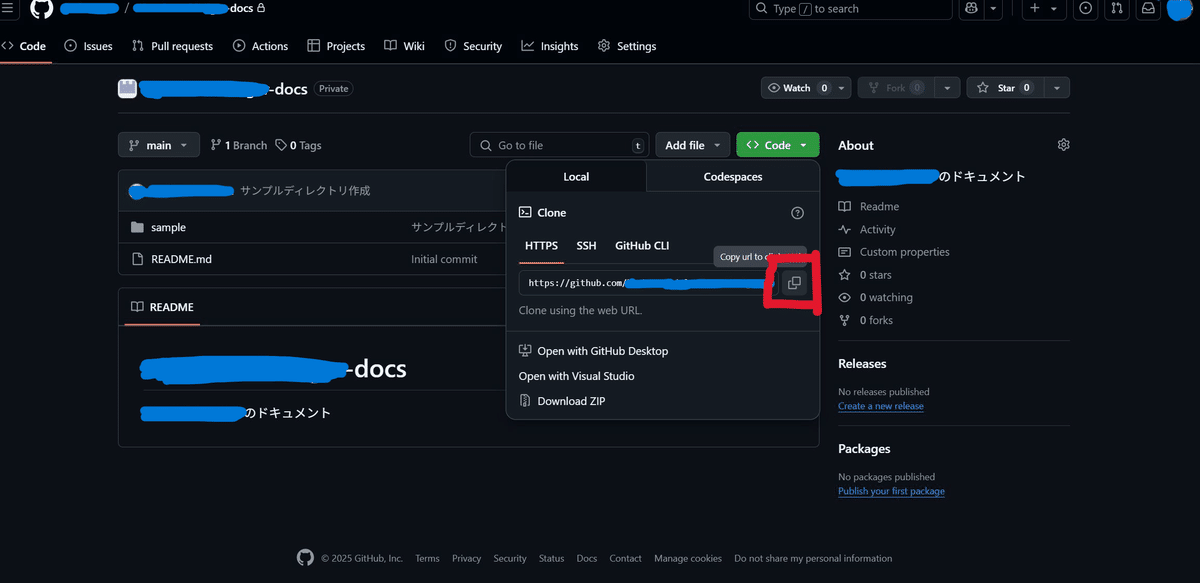Open the Activity link
This screenshot has height=583, width=1200.
867,229
